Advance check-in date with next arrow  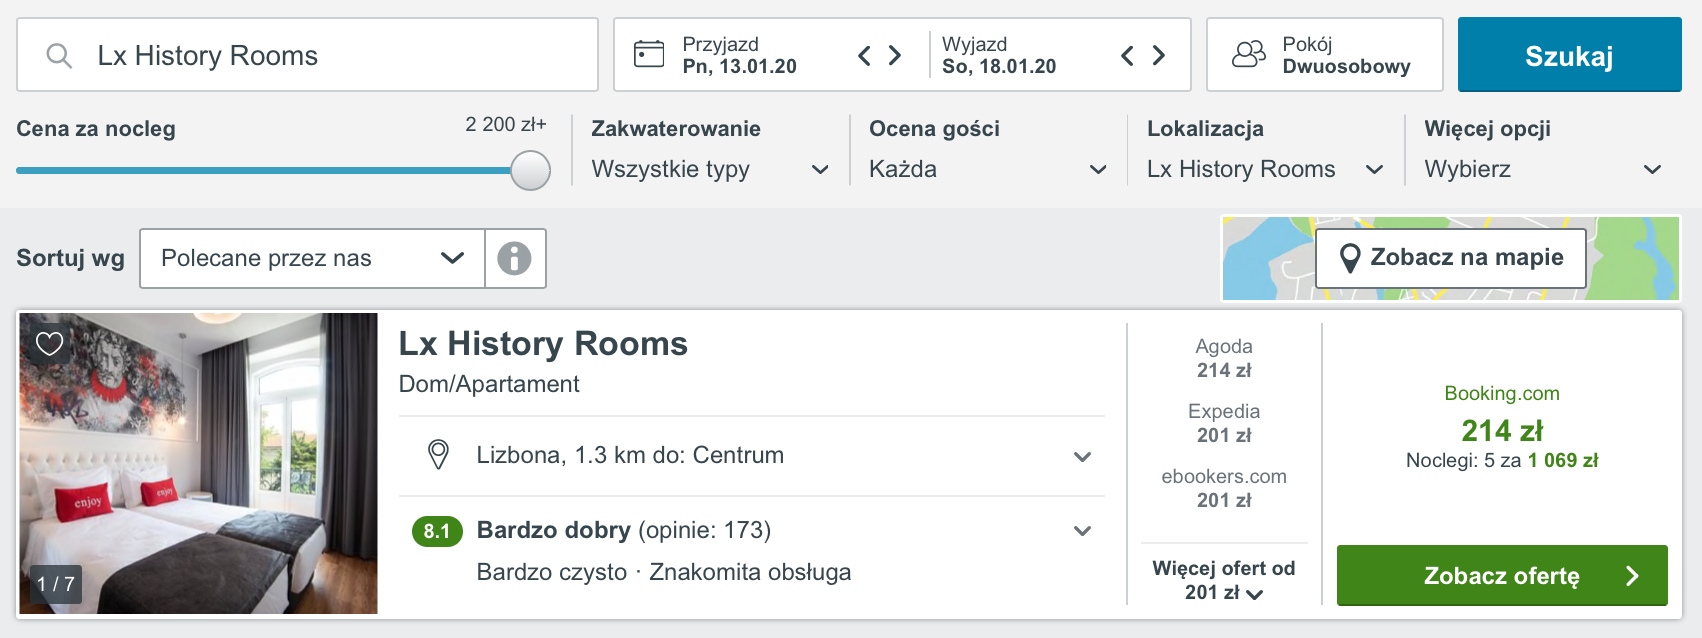(895, 55)
